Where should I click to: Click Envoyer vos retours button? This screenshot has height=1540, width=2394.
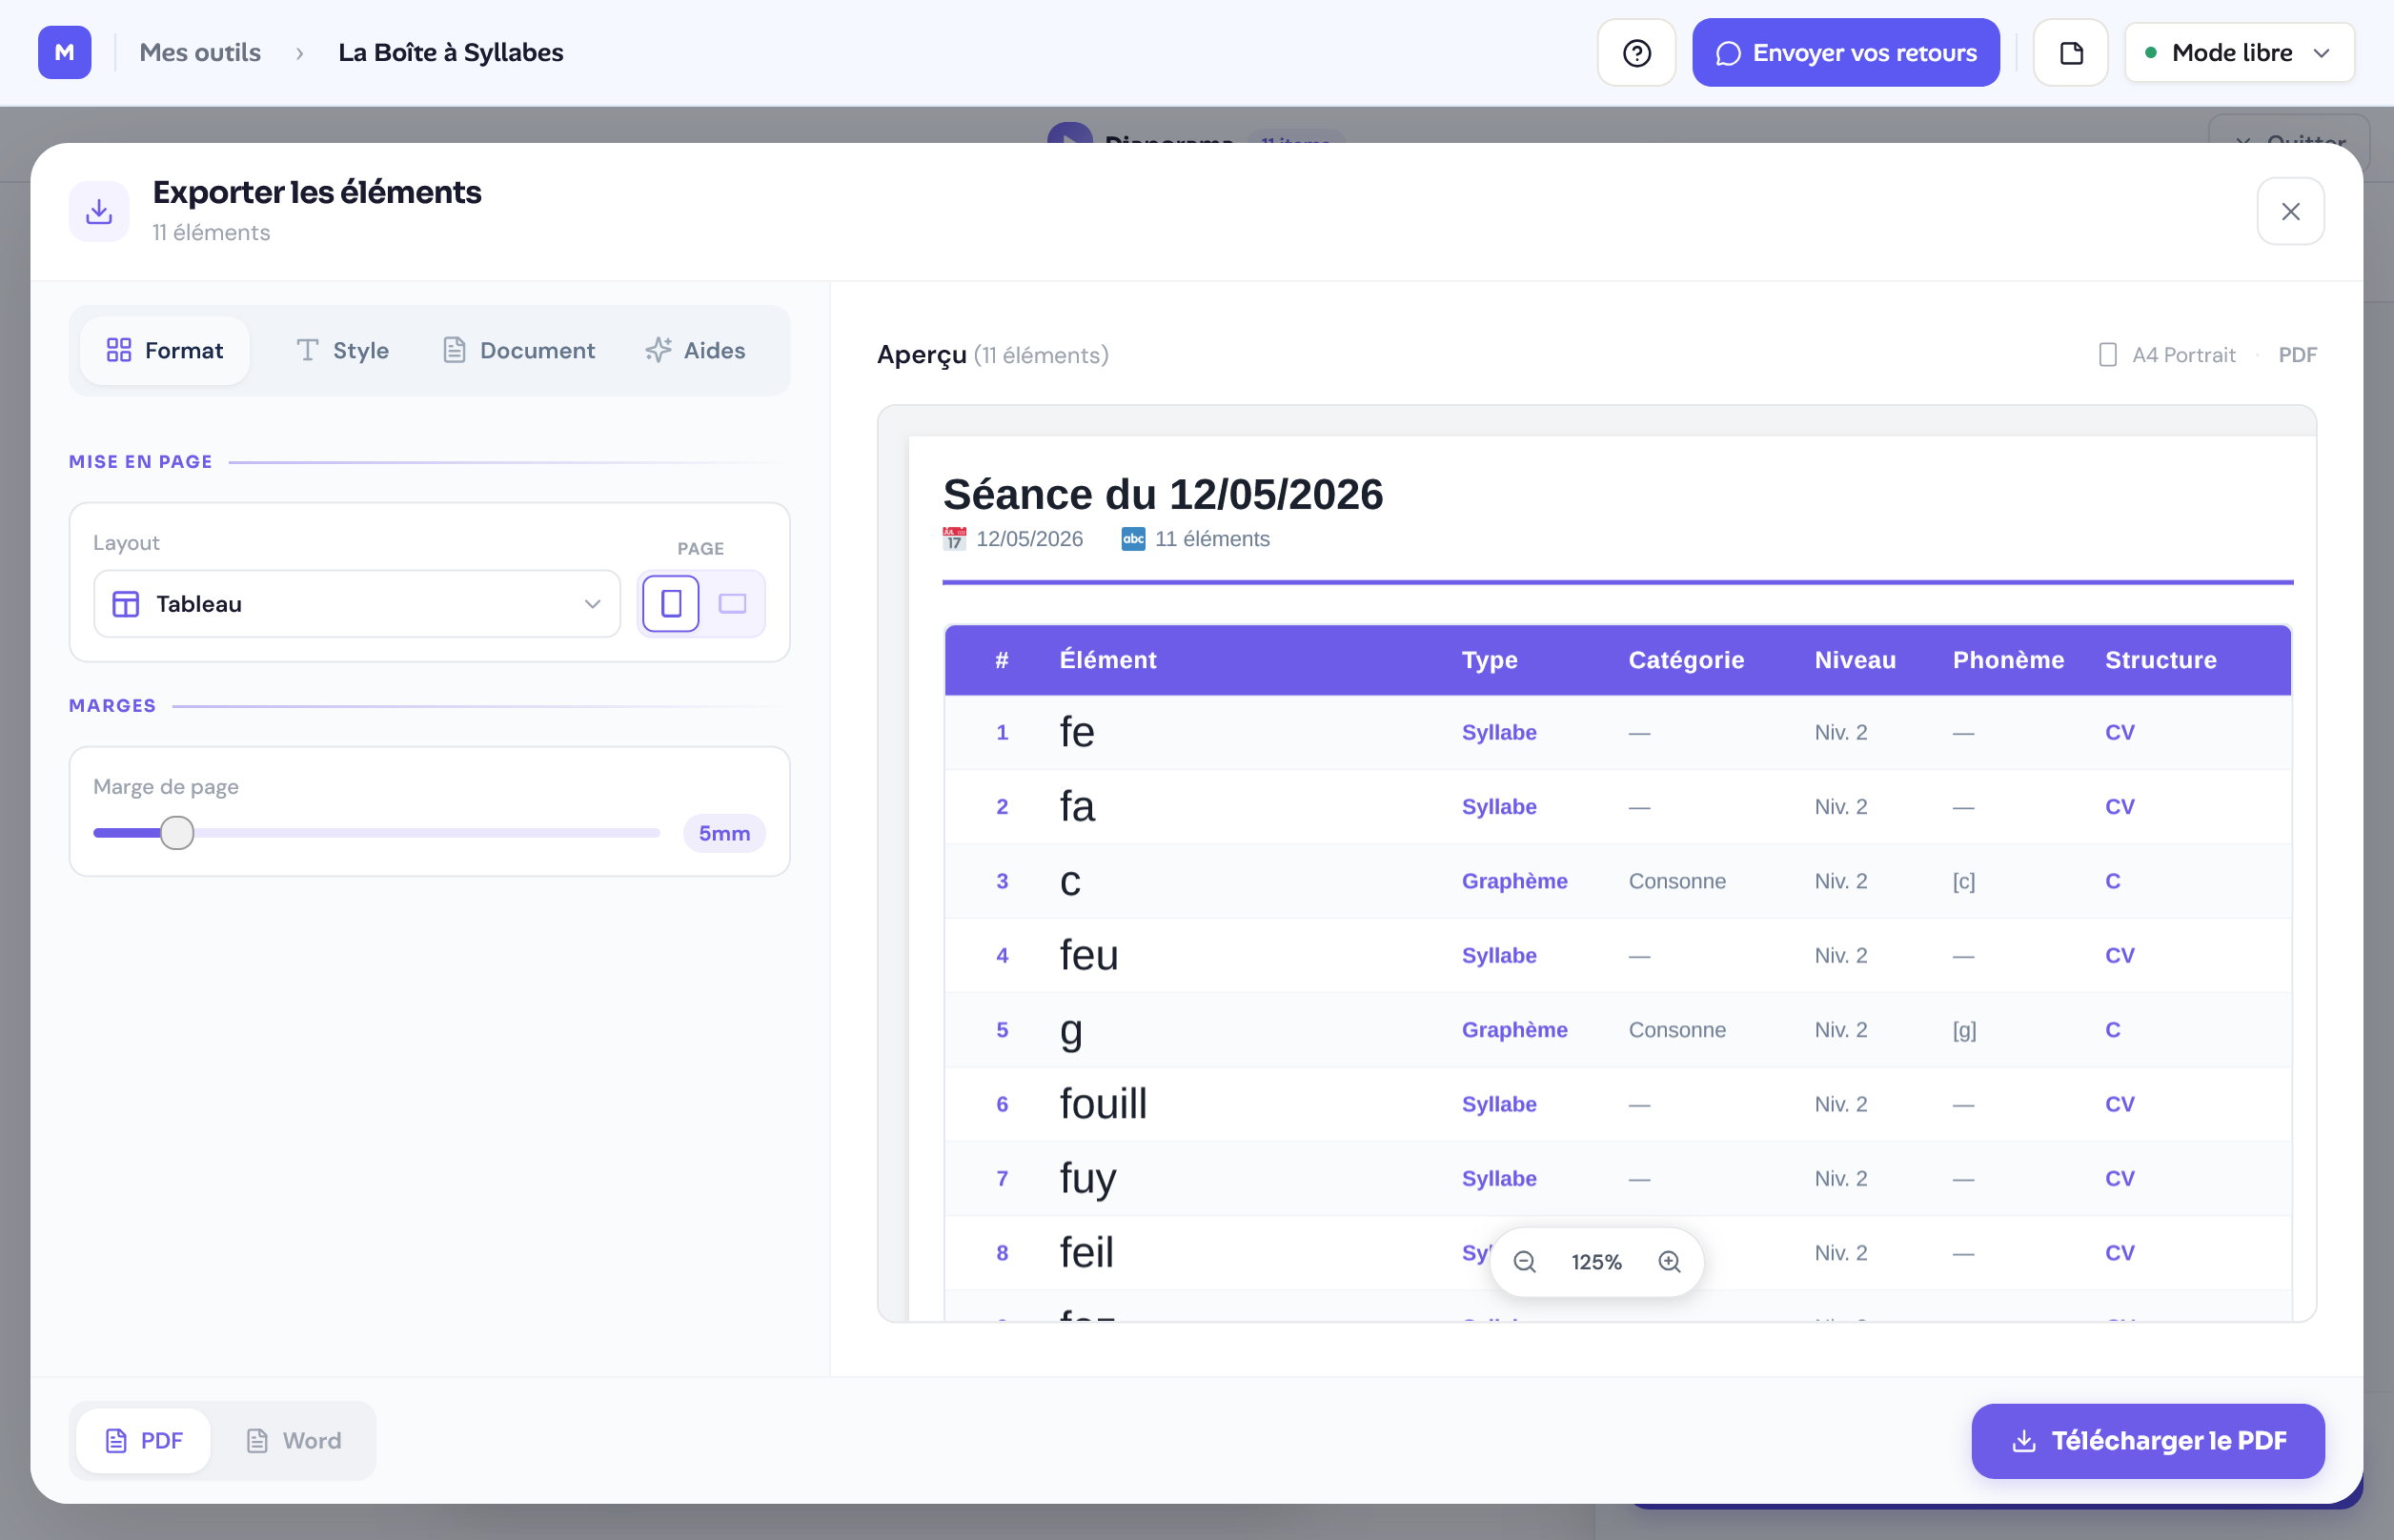pos(1845,53)
